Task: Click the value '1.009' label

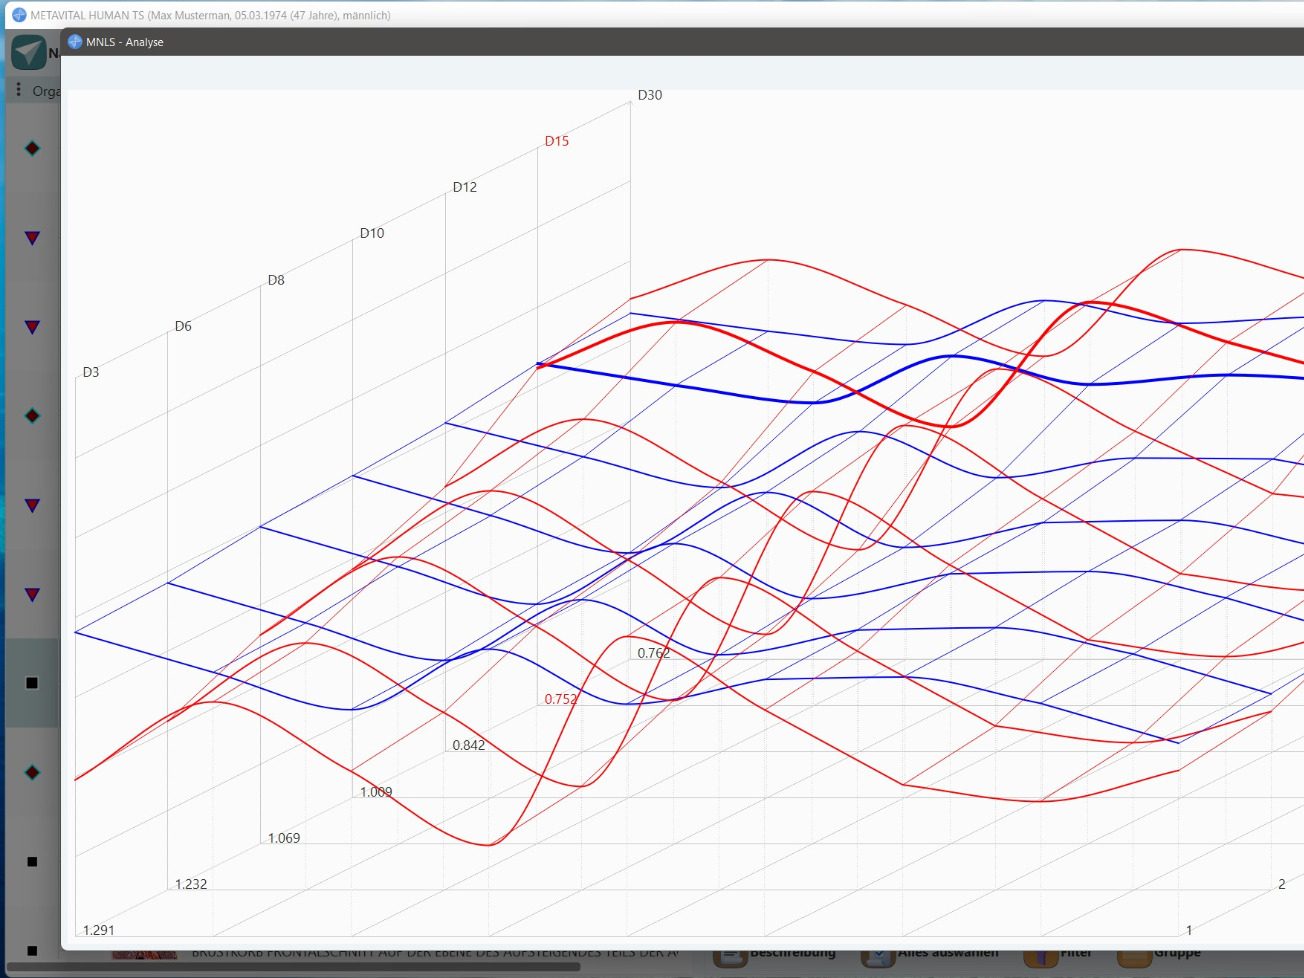Action: point(376,792)
